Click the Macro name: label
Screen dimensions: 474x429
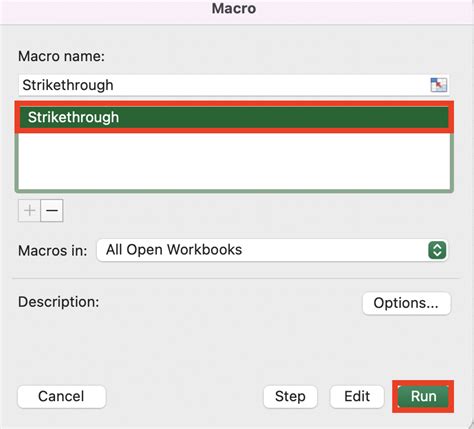[x=61, y=56]
